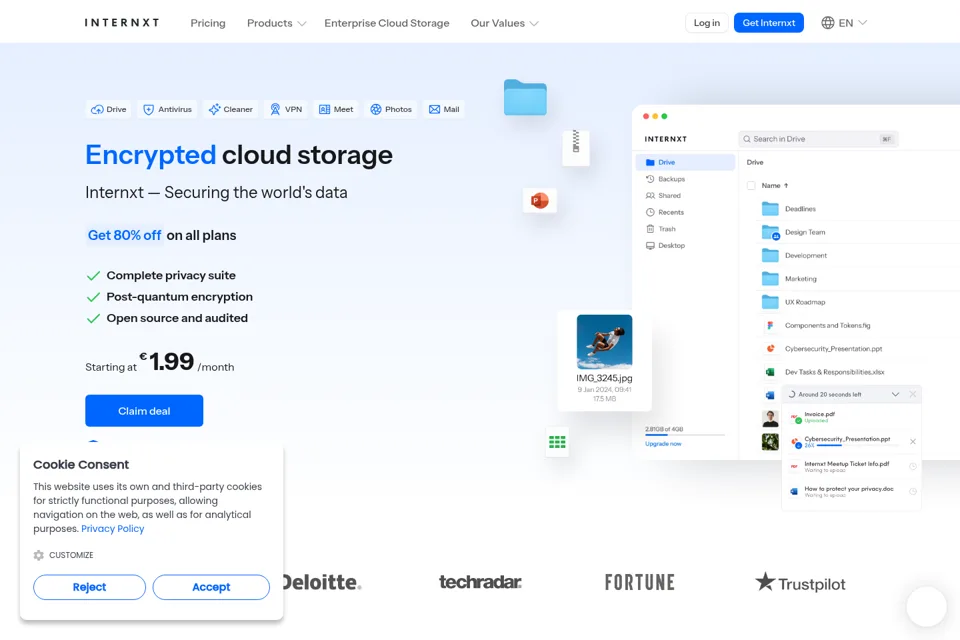Viewport: 960px width, 640px height.
Task: Cancel Cybersecurity_Presentation.ppt upload
Action: click(x=913, y=442)
